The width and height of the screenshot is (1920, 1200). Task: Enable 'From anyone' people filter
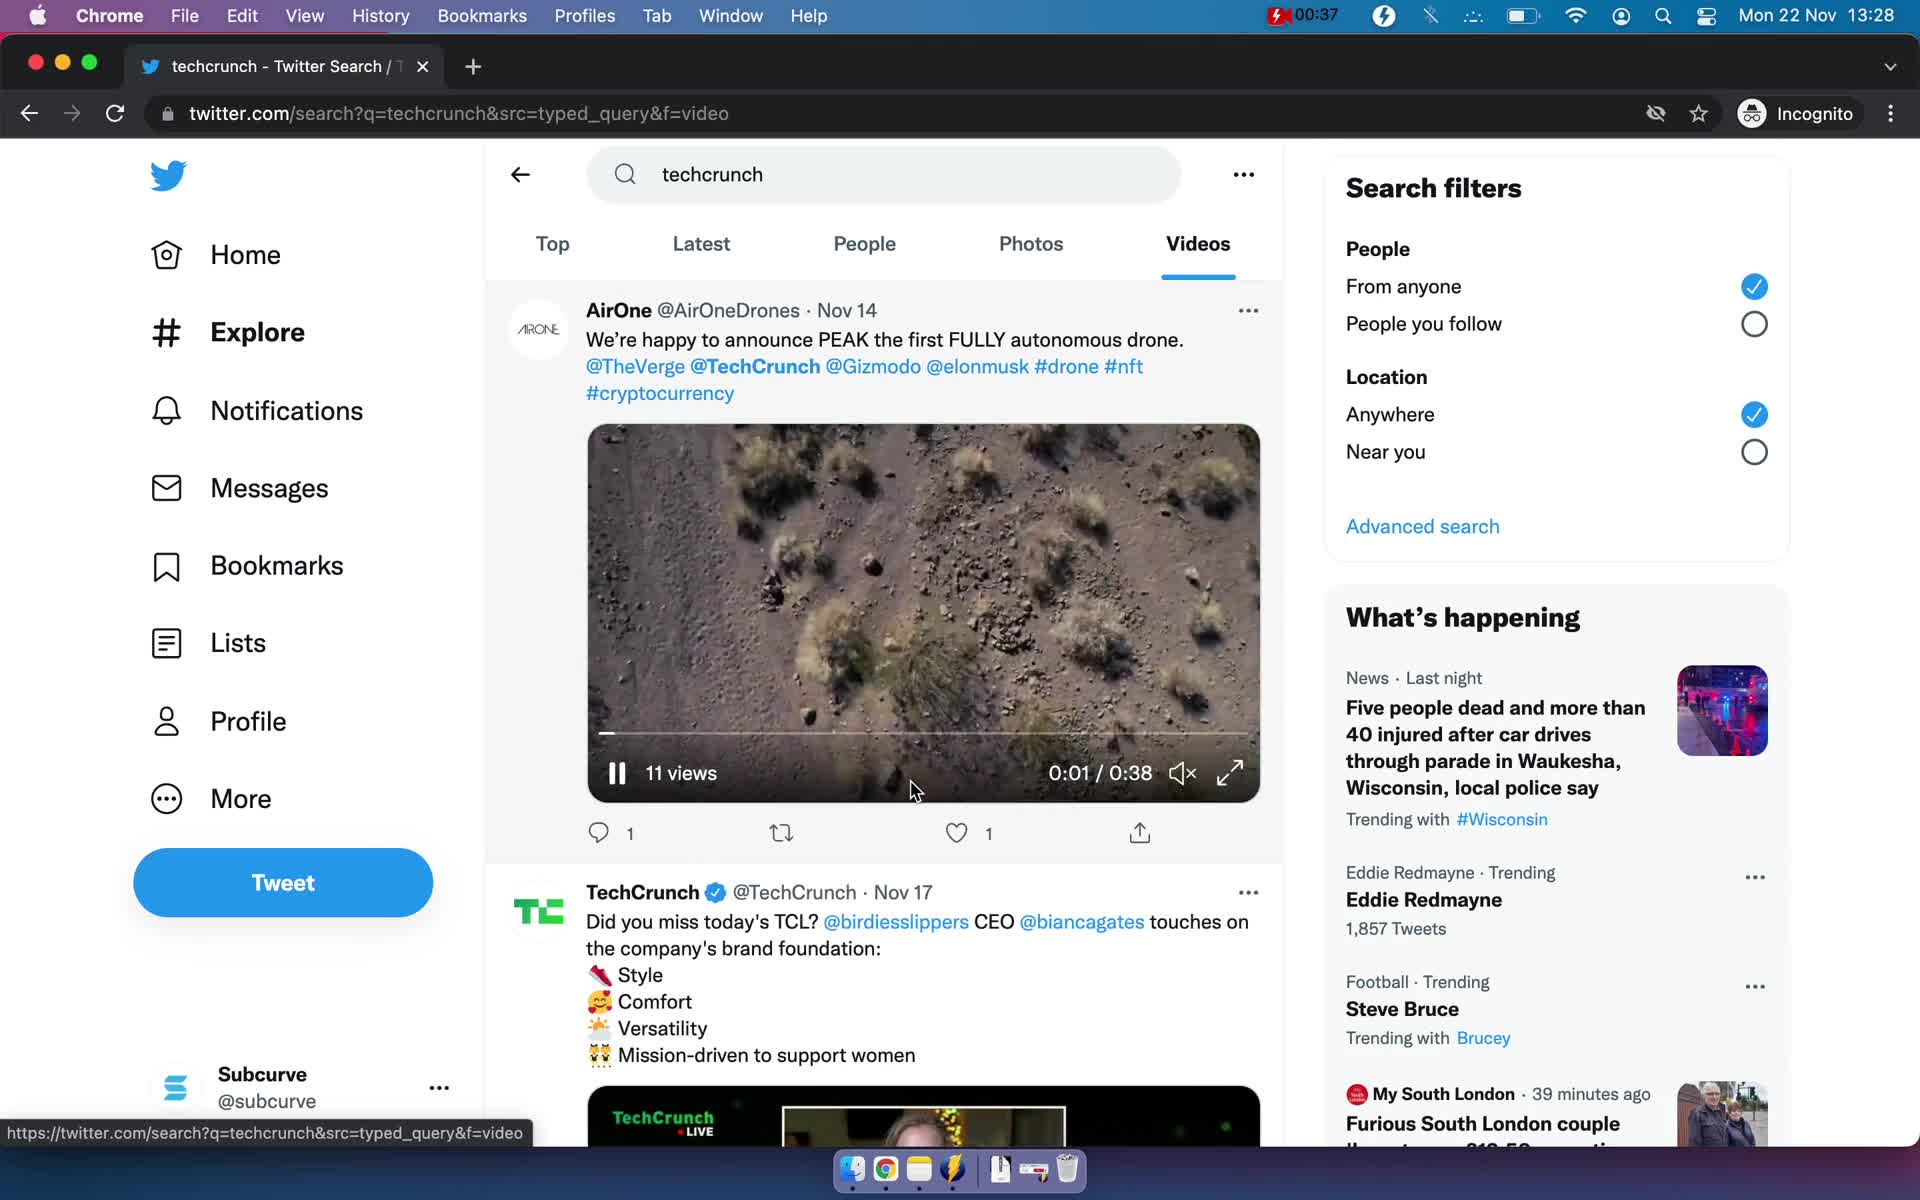pos(1754,286)
